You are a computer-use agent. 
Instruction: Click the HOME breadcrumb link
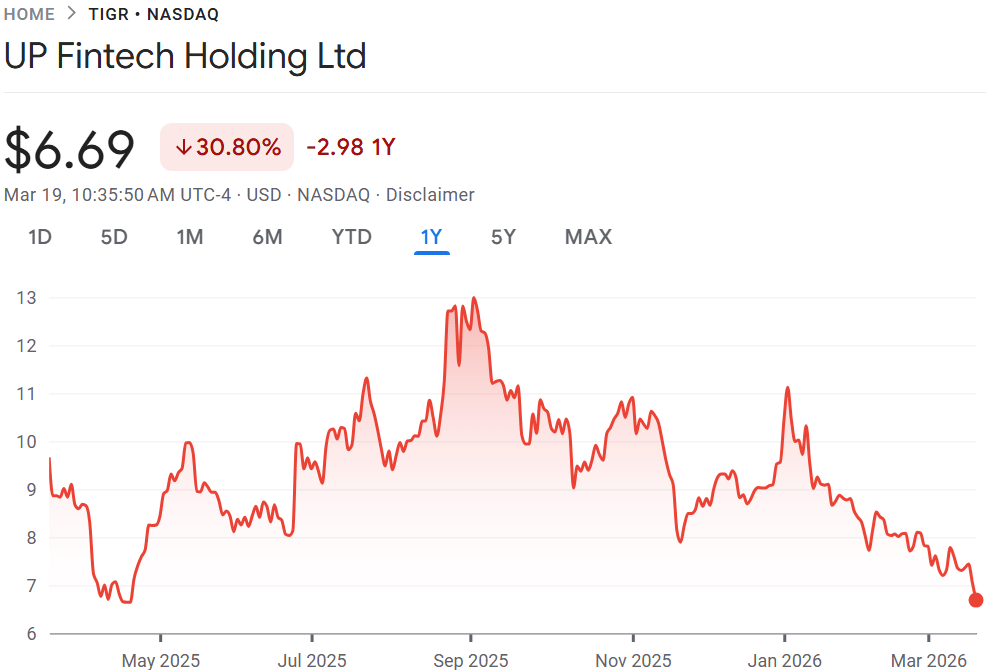click(29, 14)
